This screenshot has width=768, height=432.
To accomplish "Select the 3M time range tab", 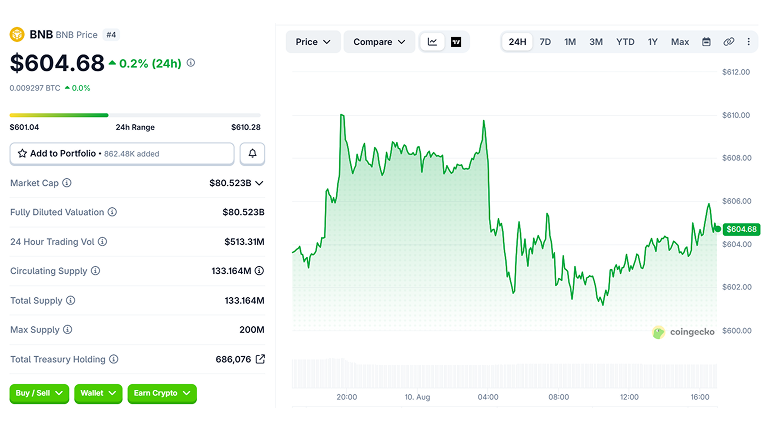I will [596, 42].
